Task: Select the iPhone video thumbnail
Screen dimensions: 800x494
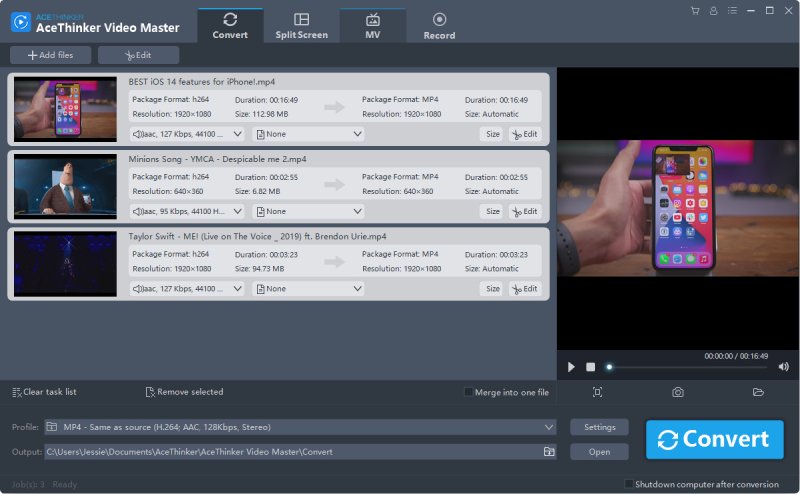Action: (x=65, y=109)
